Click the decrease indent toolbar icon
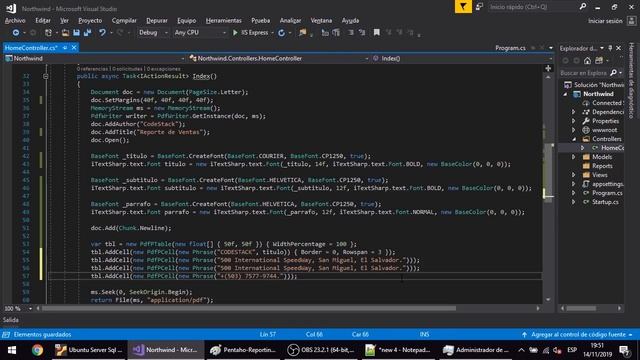640x360 pixels. coord(351,33)
